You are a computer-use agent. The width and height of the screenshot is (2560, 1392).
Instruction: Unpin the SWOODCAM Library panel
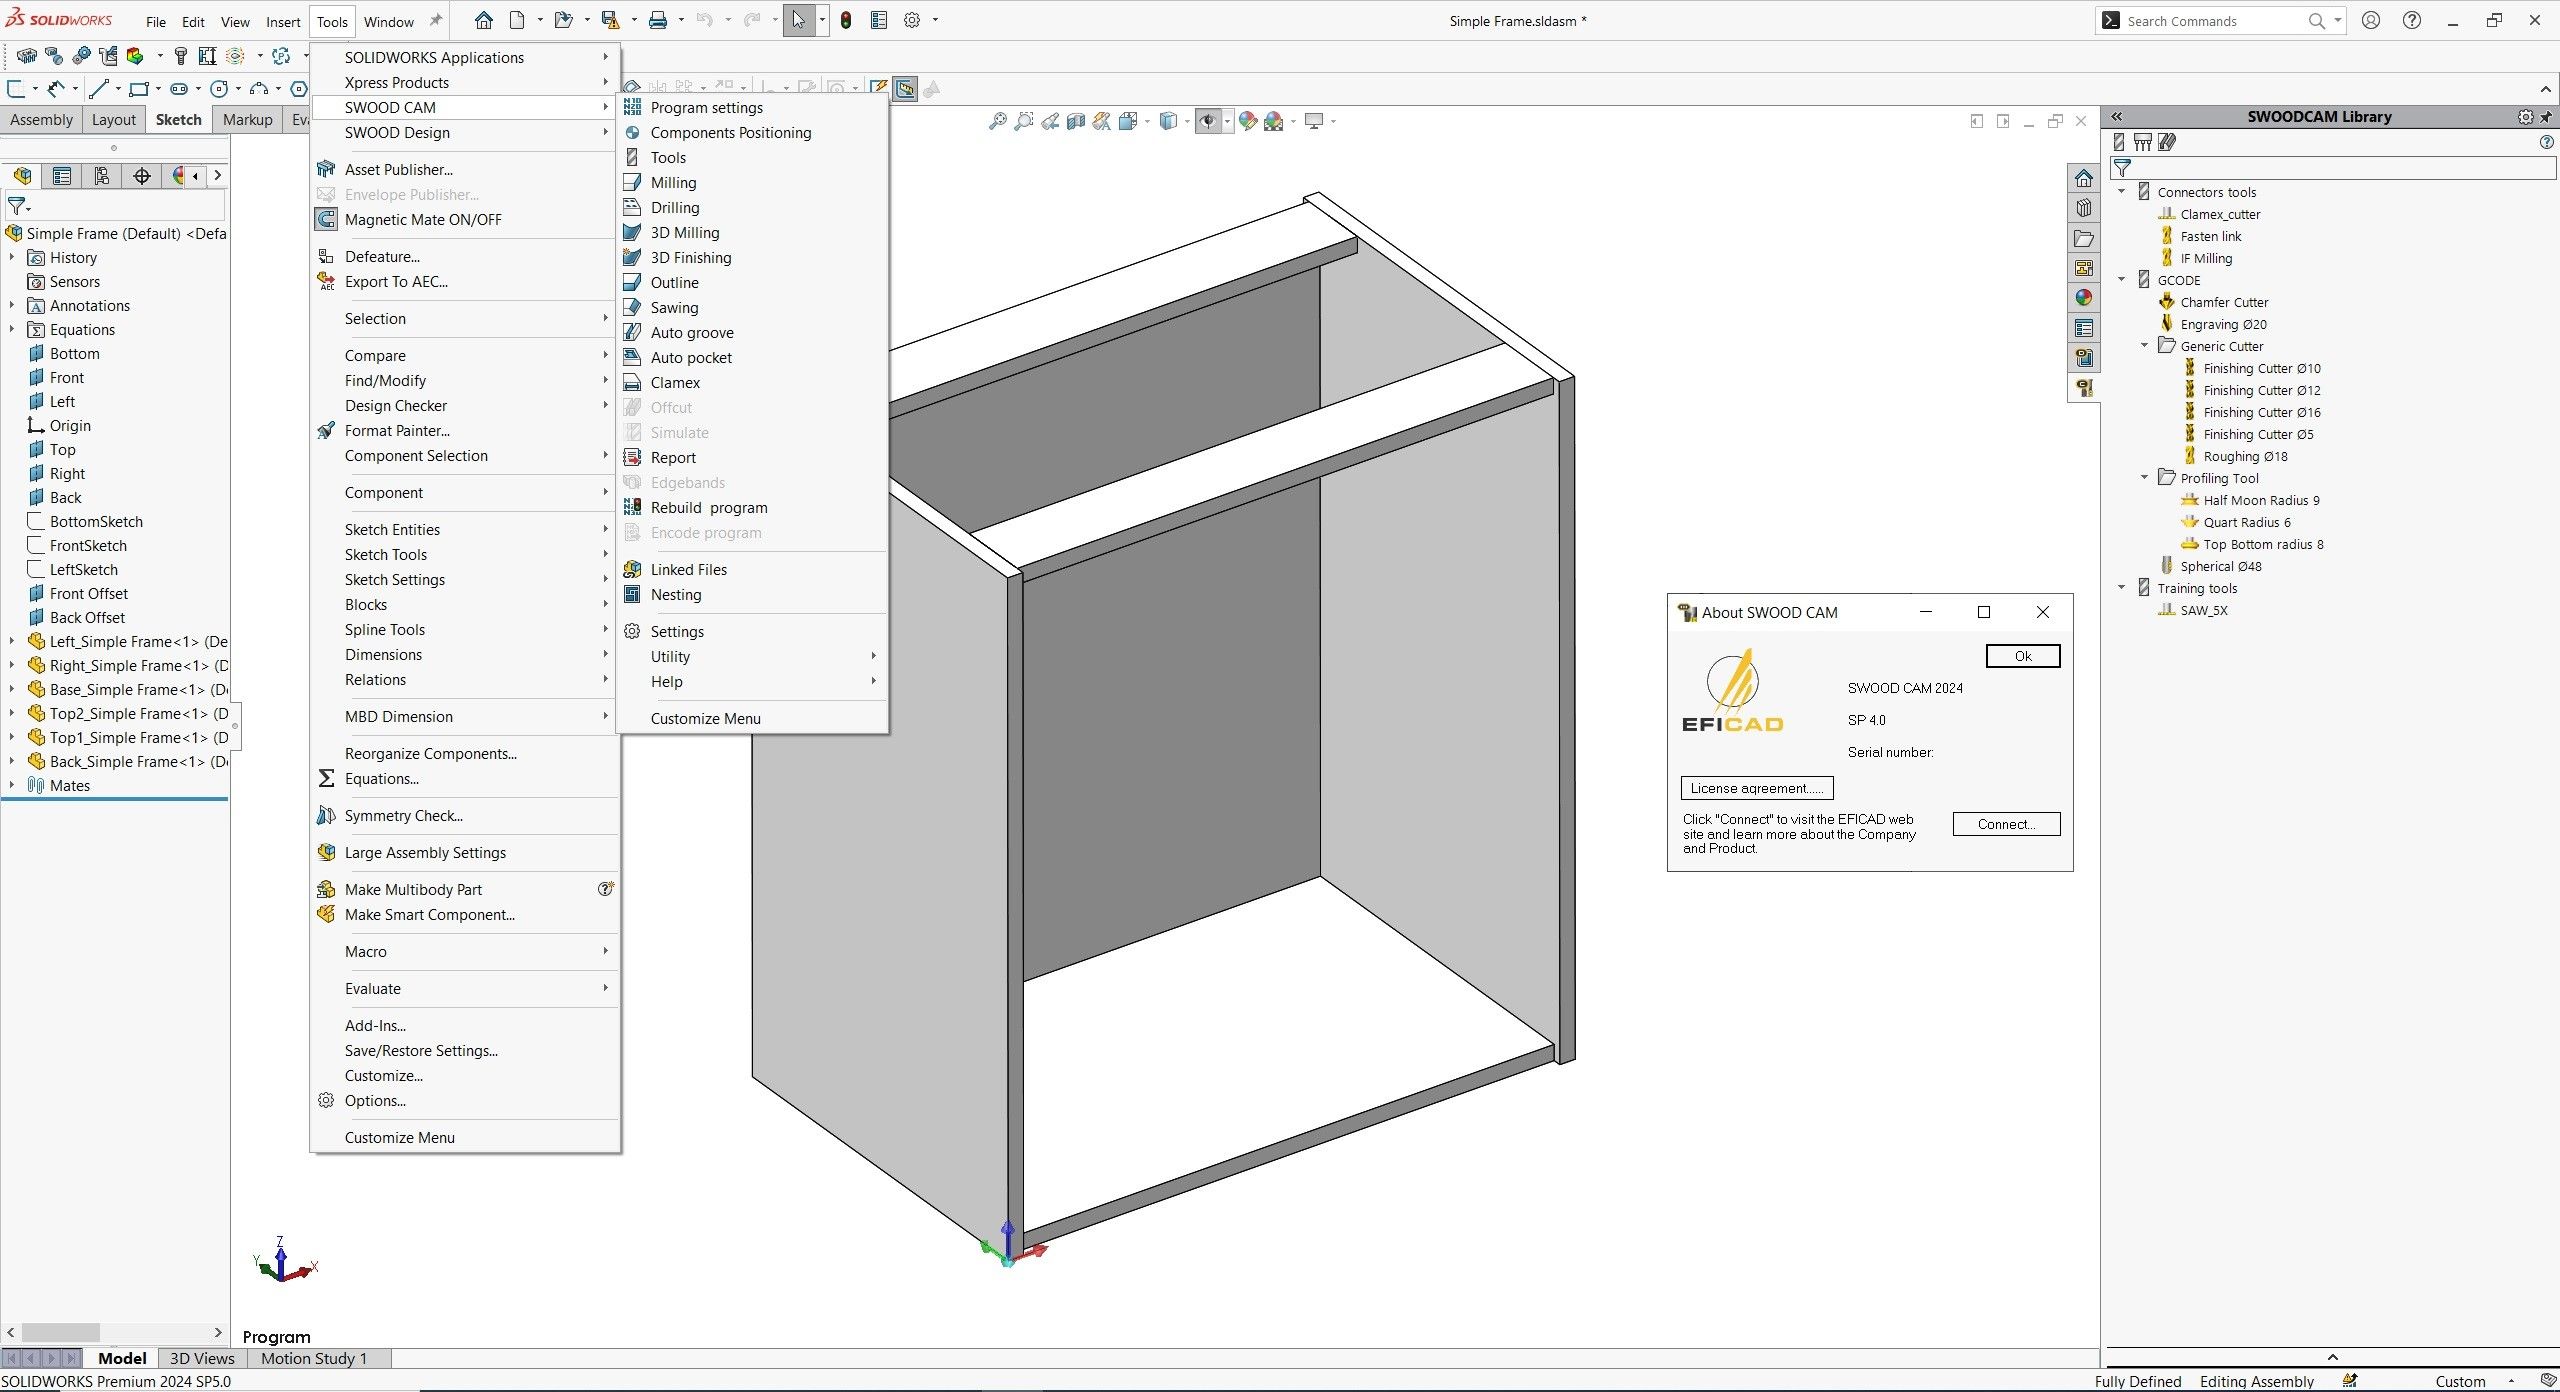pos(2545,116)
